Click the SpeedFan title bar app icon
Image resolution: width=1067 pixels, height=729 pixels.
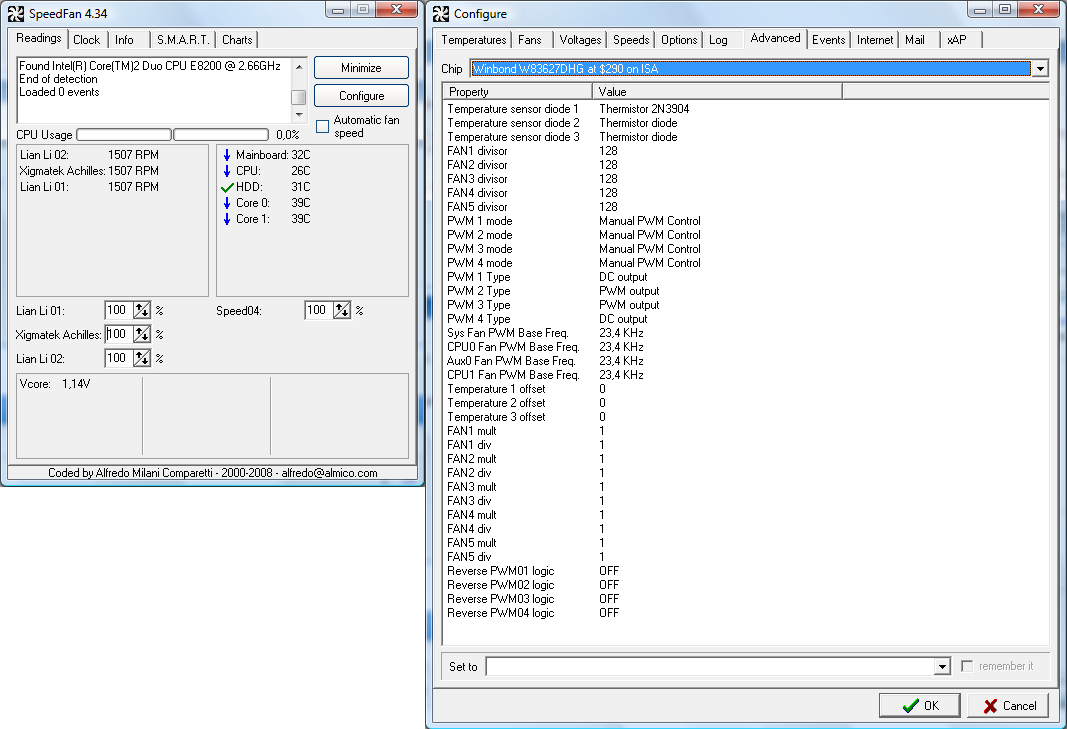(x=16, y=14)
